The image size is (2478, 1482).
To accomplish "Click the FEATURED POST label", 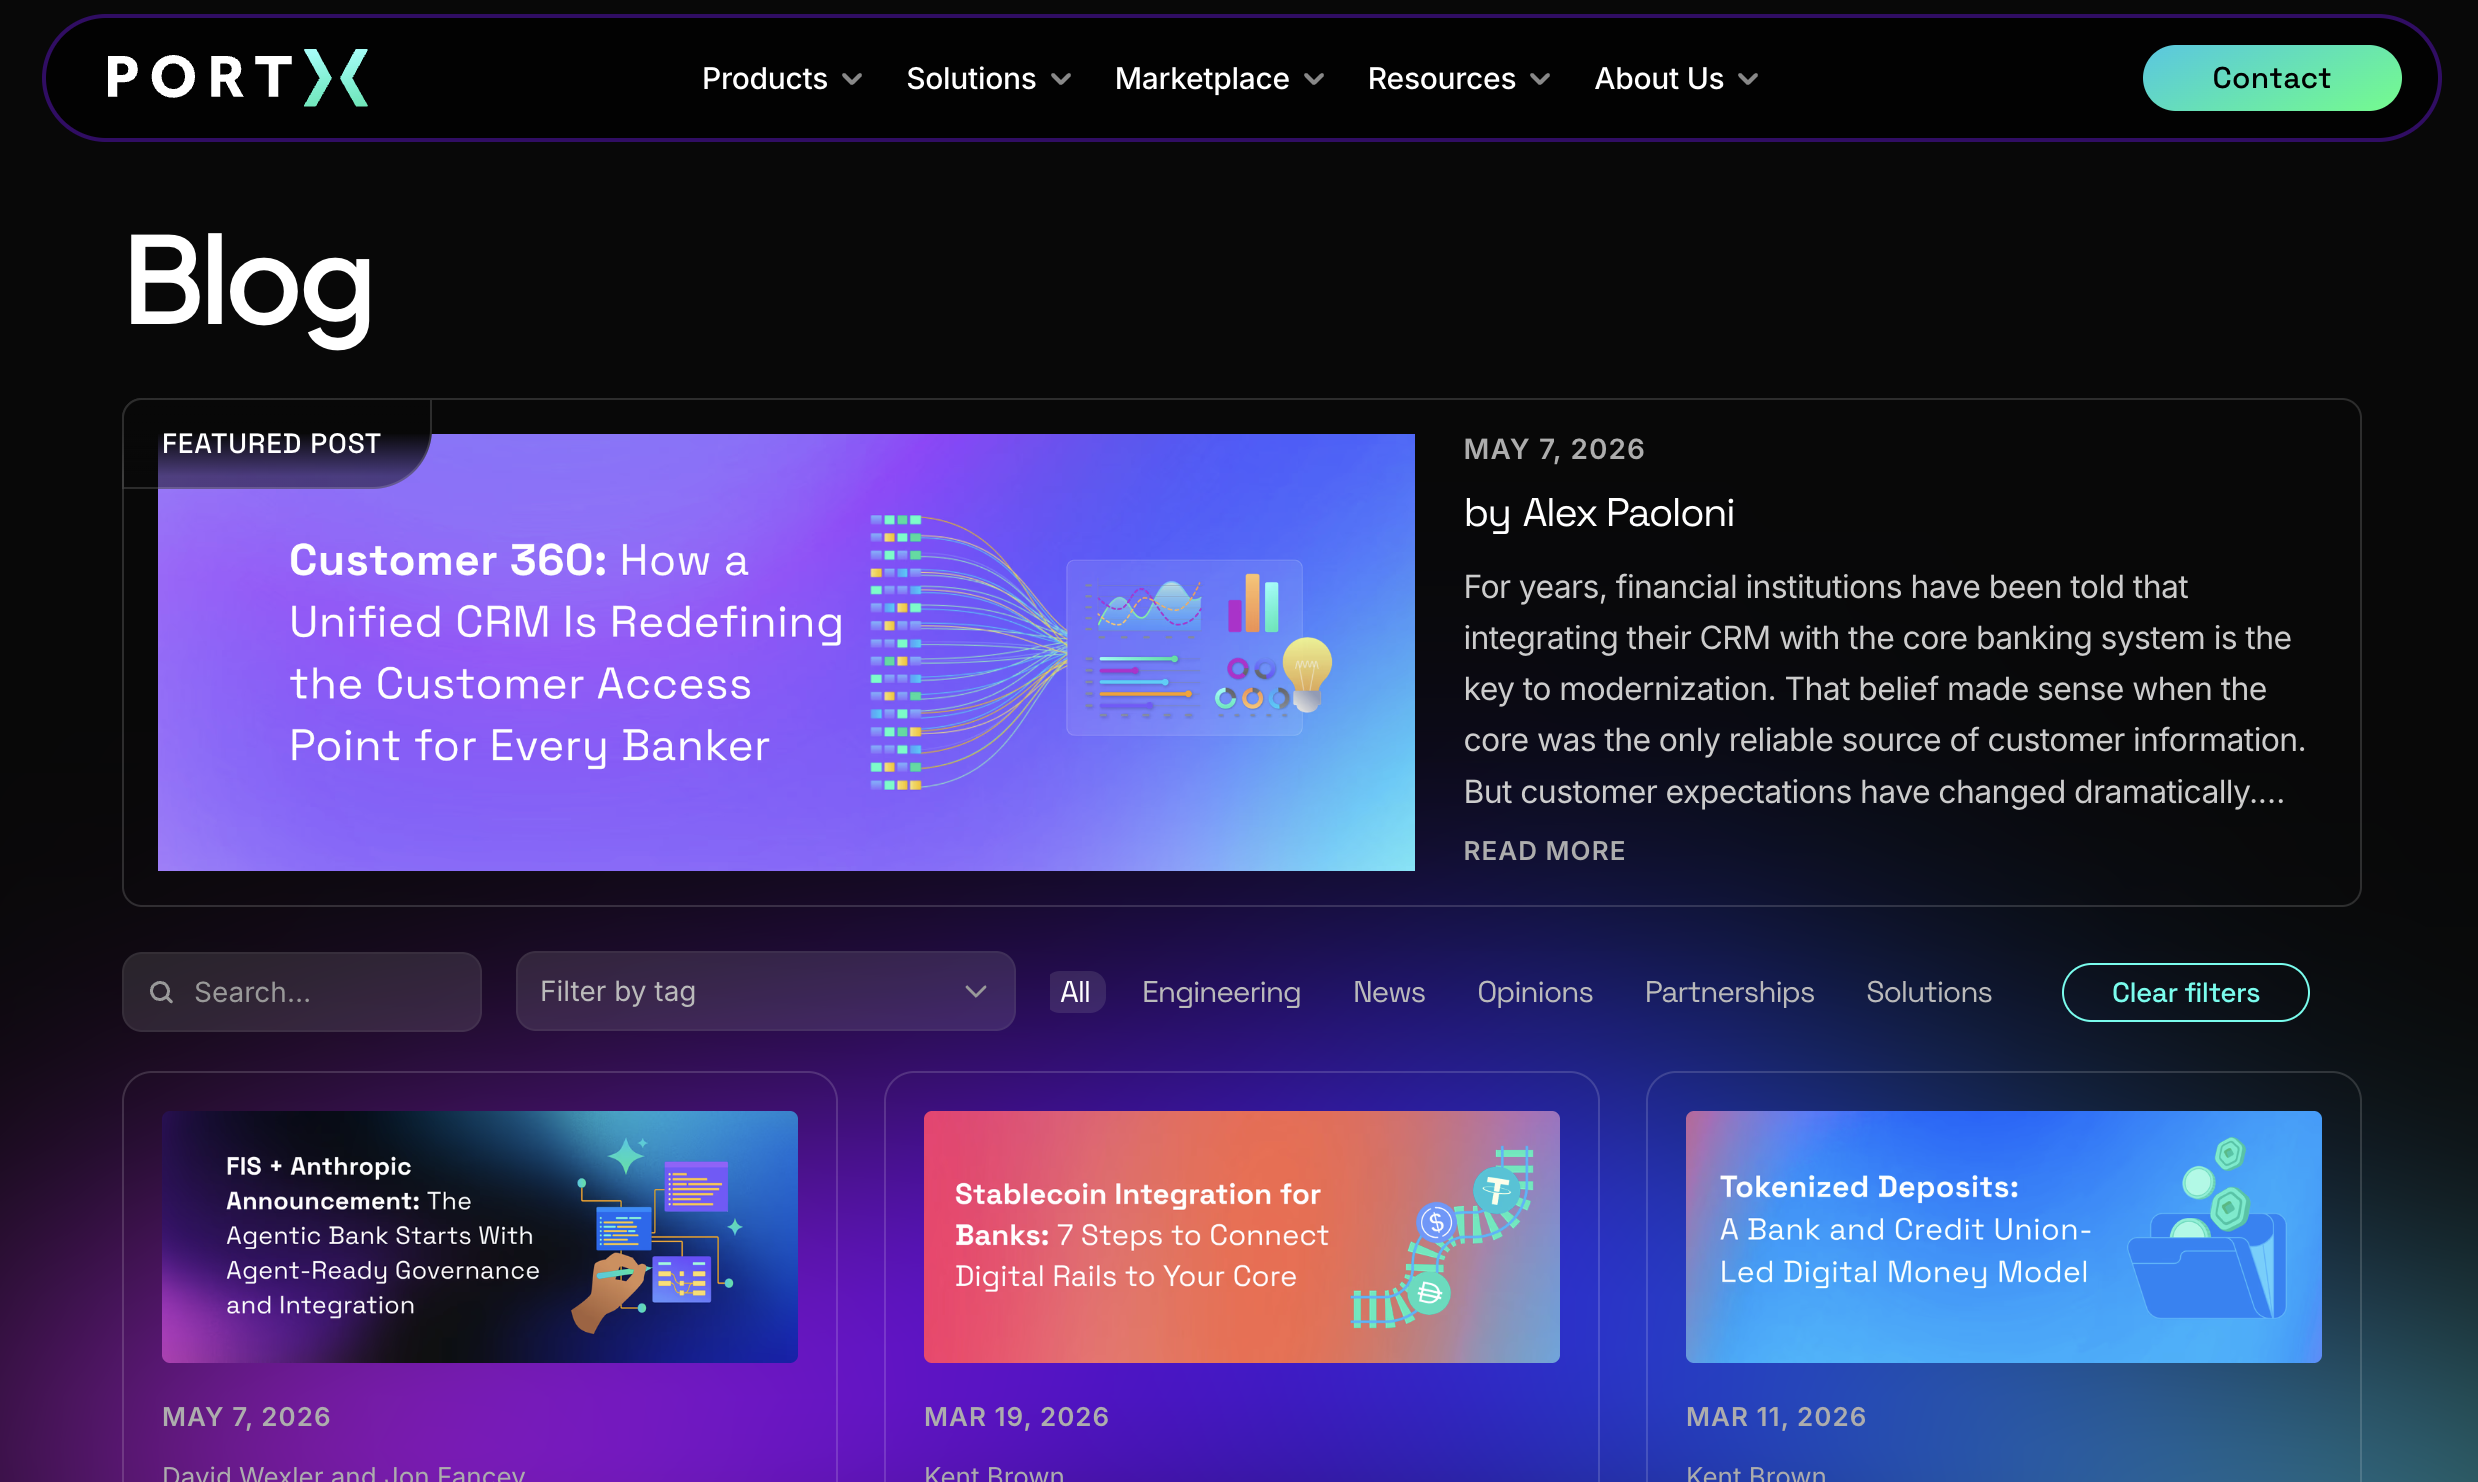I will coord(272,444).
